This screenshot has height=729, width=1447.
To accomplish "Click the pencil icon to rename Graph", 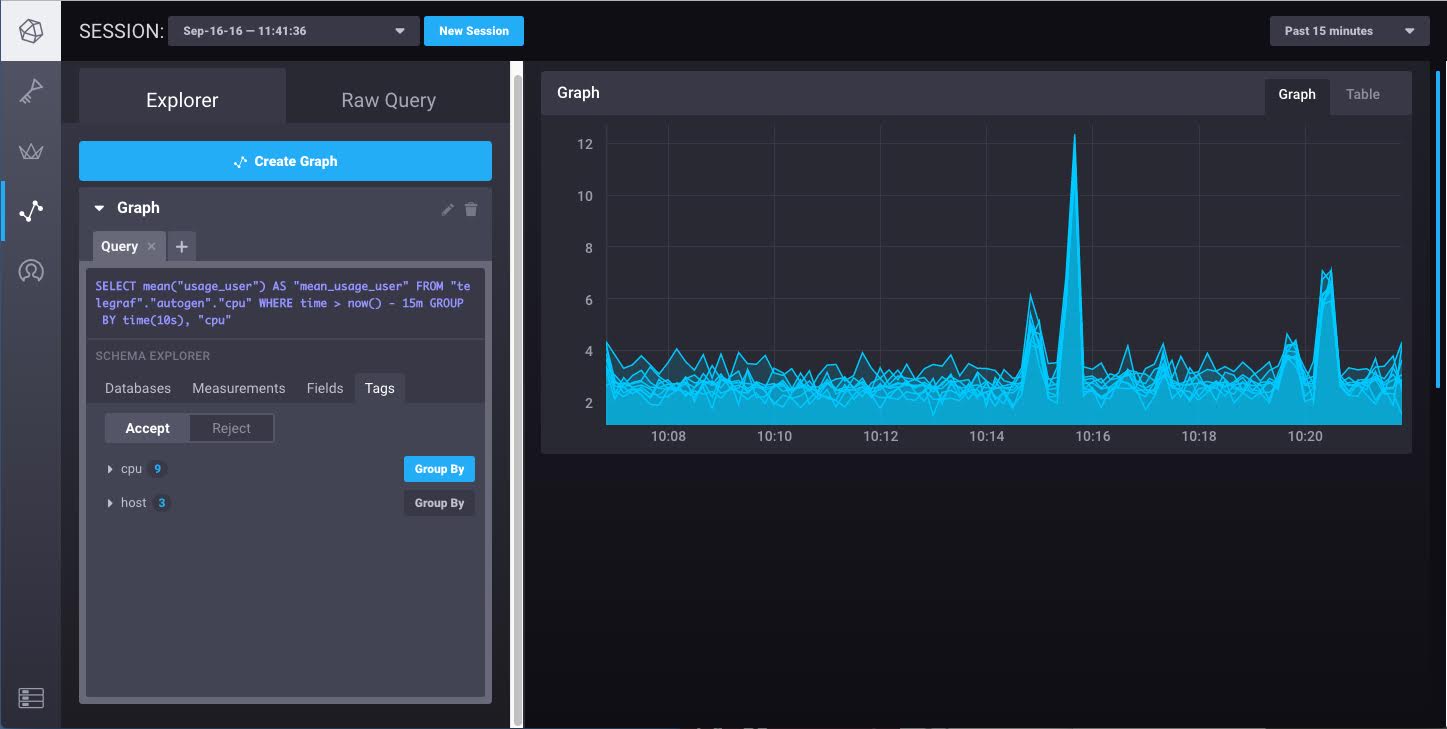I will [447, 209].
